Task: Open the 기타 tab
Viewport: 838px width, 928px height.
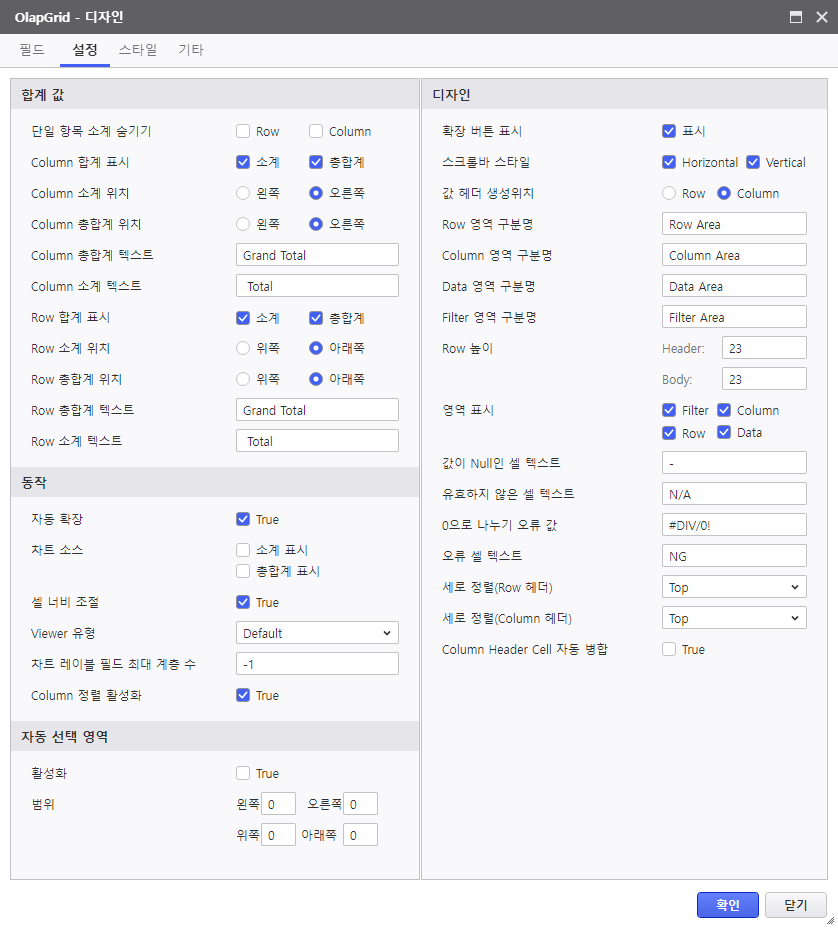Action: [191, 50]
